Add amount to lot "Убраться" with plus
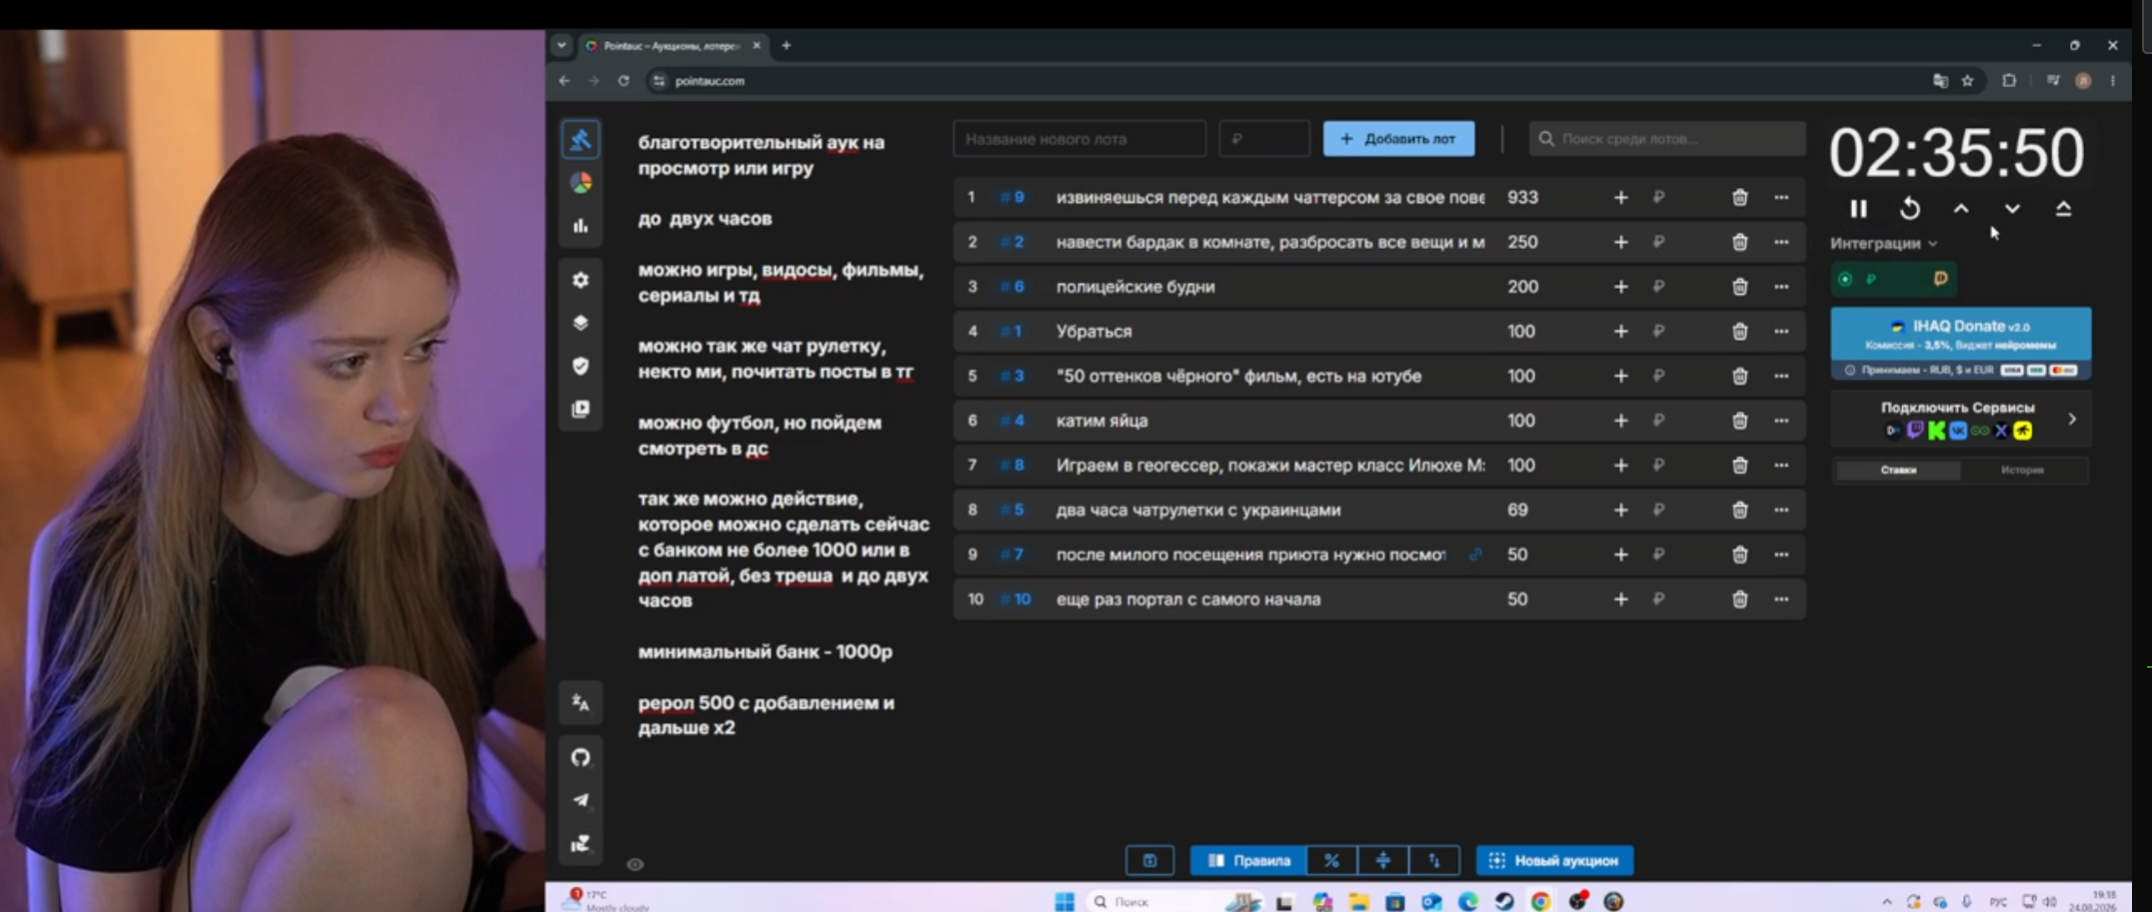This screenshot has height=912, width=2152. pyautogui.click(x=1621, y=332)
